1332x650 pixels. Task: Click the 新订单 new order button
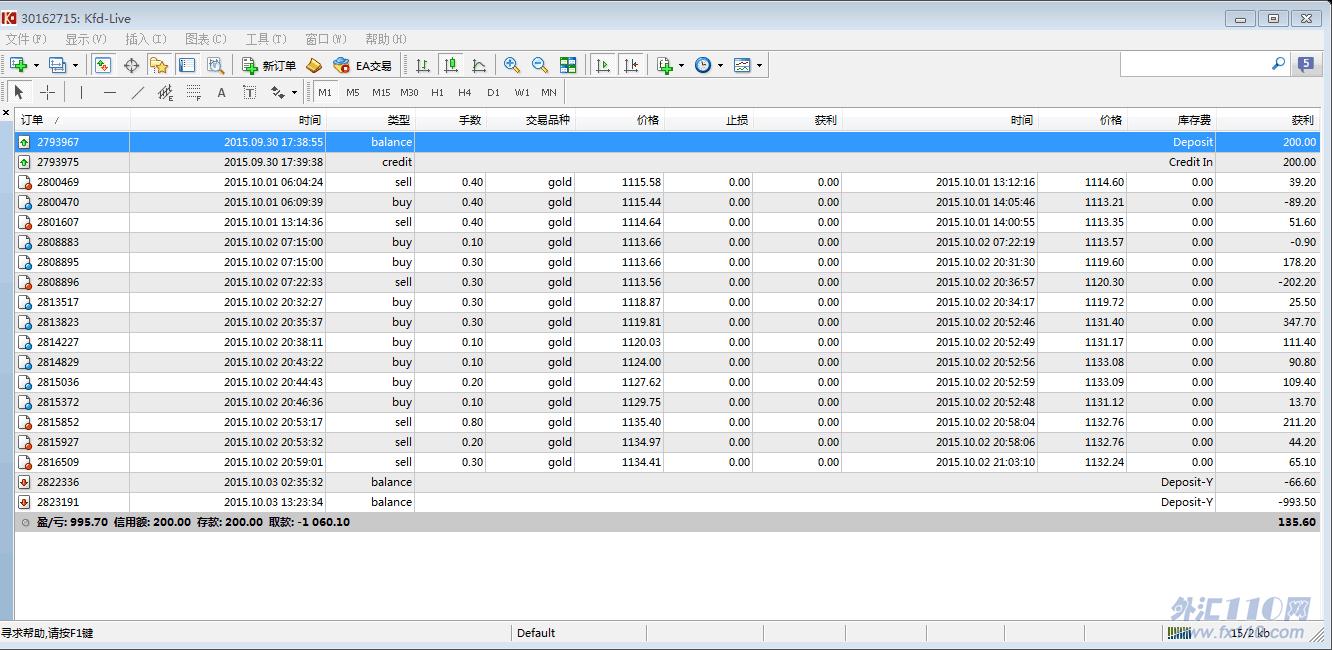269,65
